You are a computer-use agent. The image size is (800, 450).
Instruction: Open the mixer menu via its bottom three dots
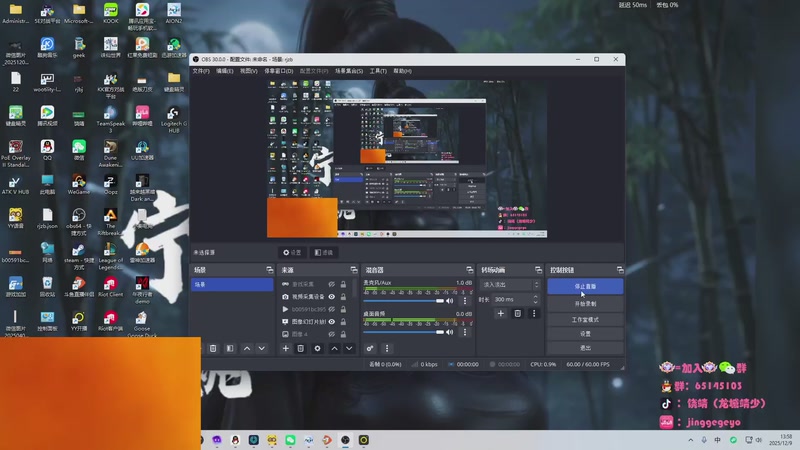click(387, 348)
